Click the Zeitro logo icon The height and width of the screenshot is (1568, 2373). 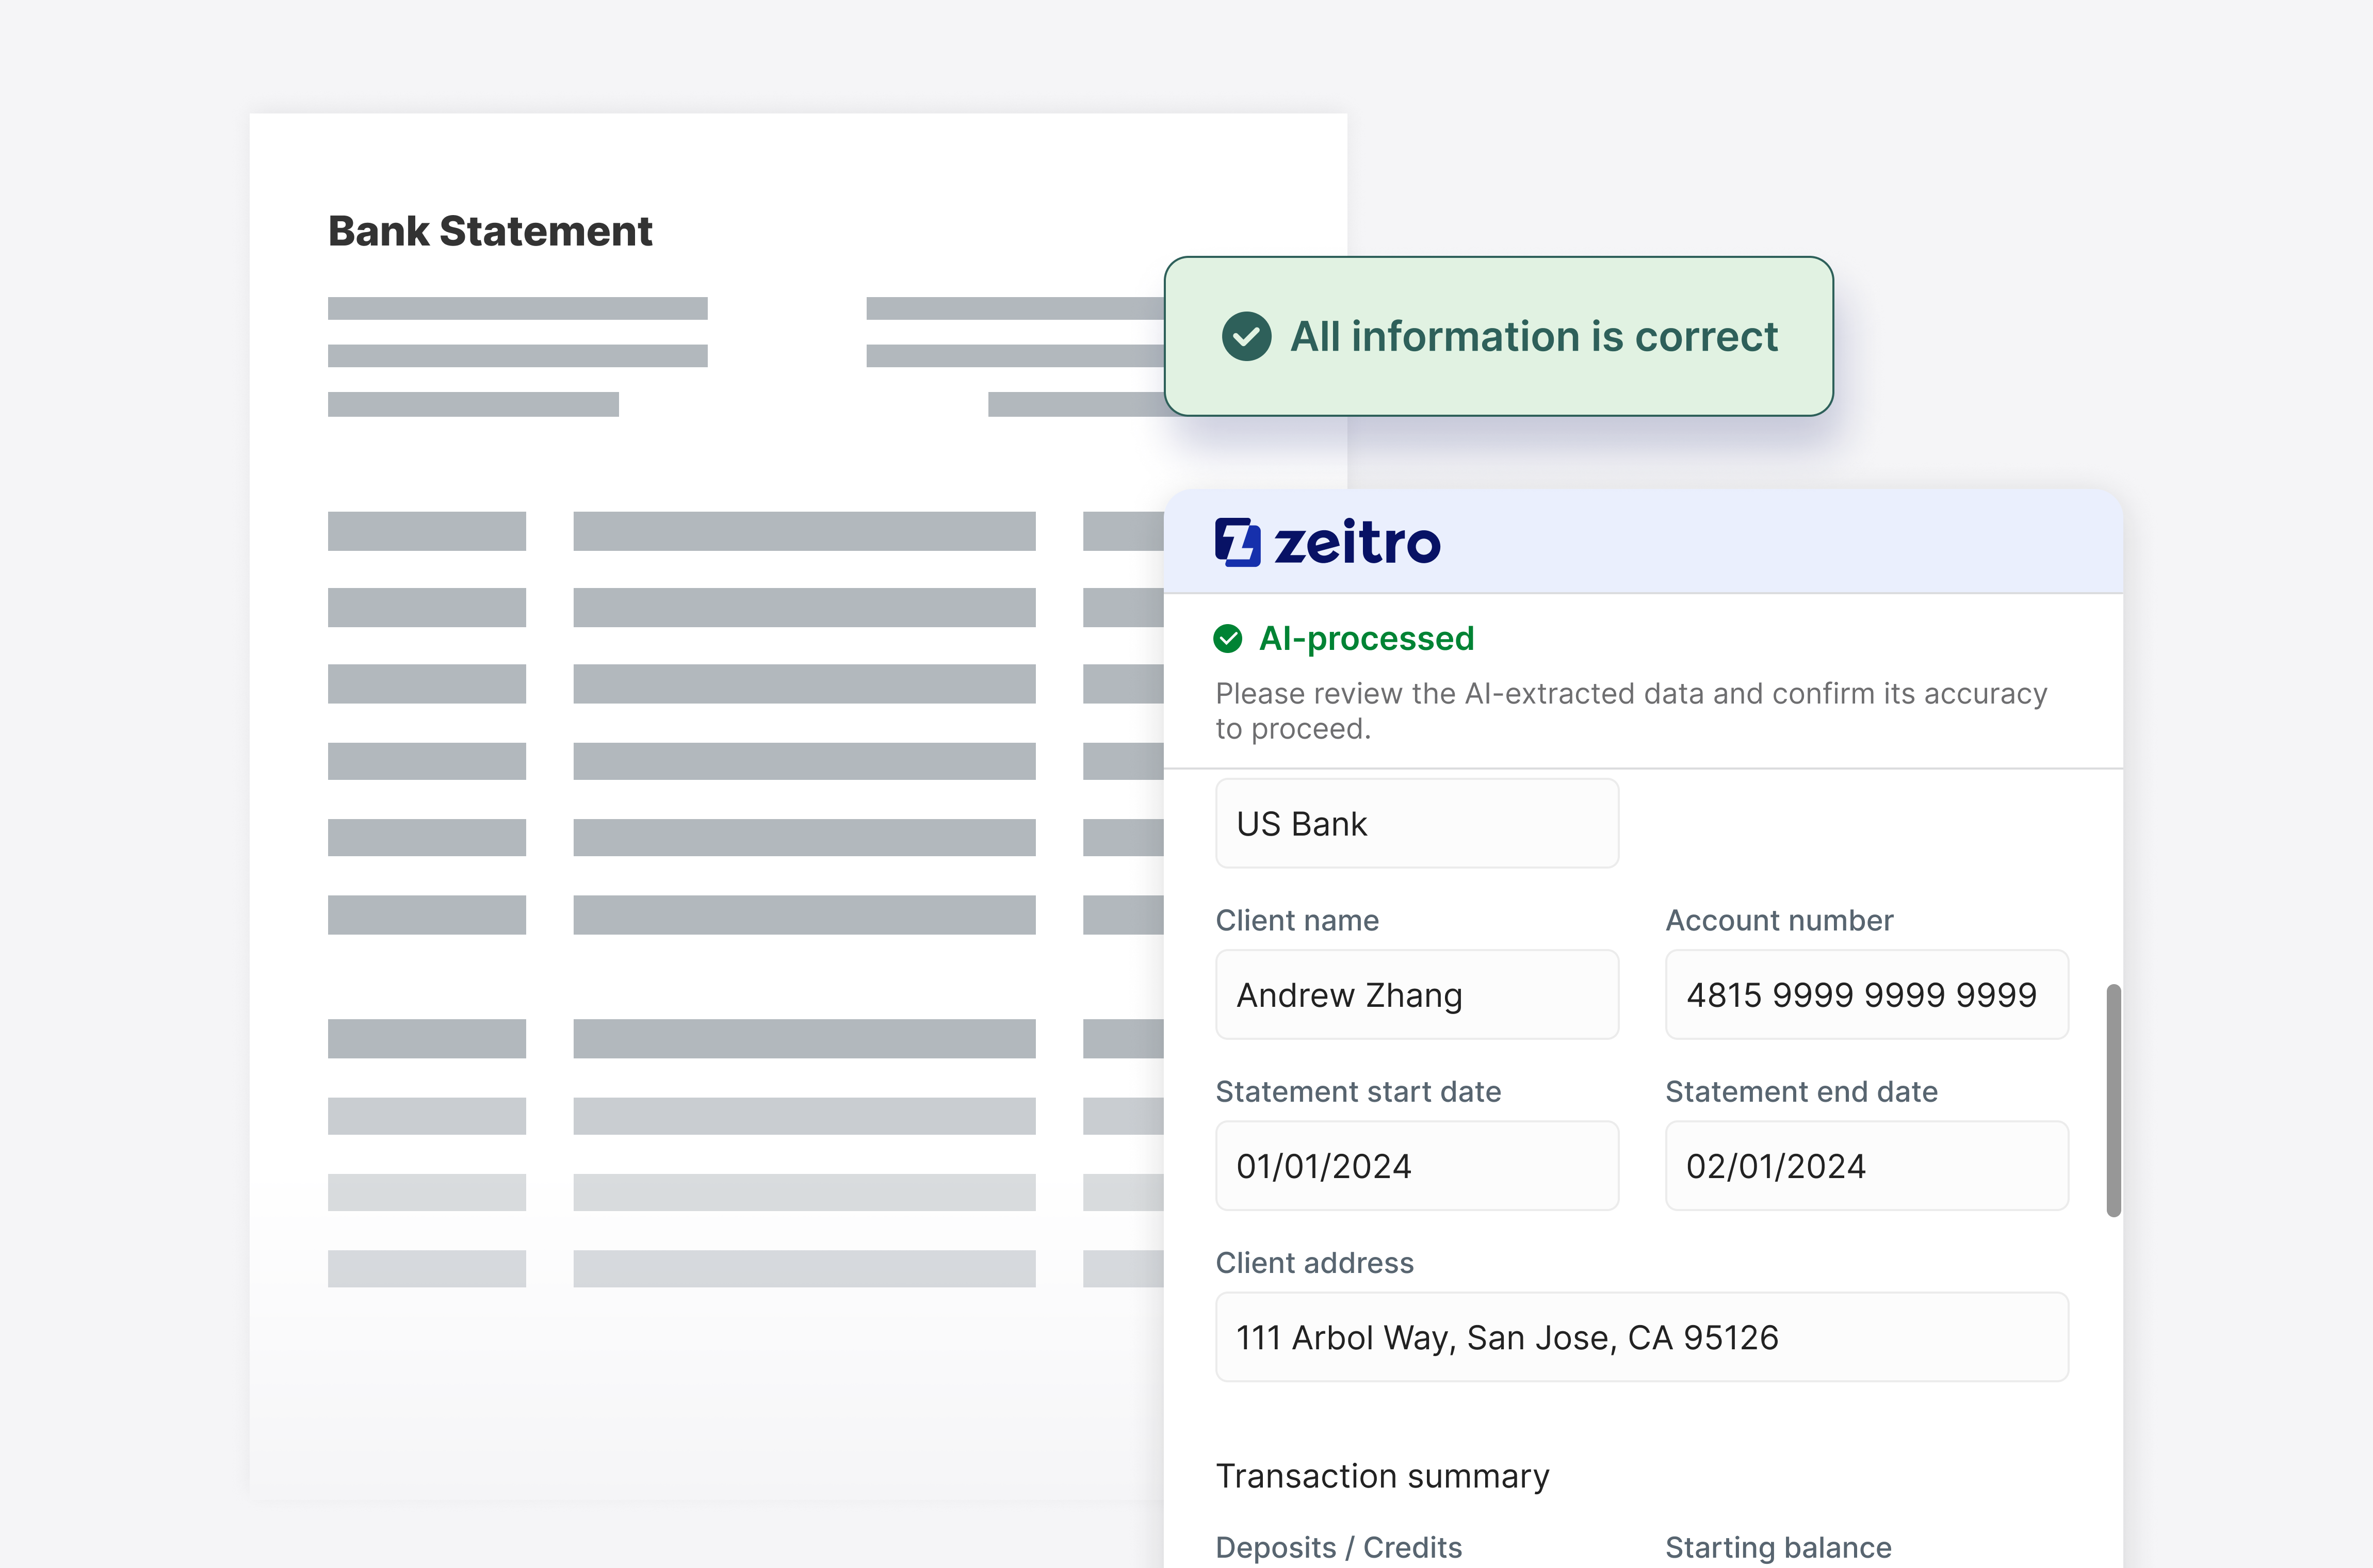(1237, 542)
